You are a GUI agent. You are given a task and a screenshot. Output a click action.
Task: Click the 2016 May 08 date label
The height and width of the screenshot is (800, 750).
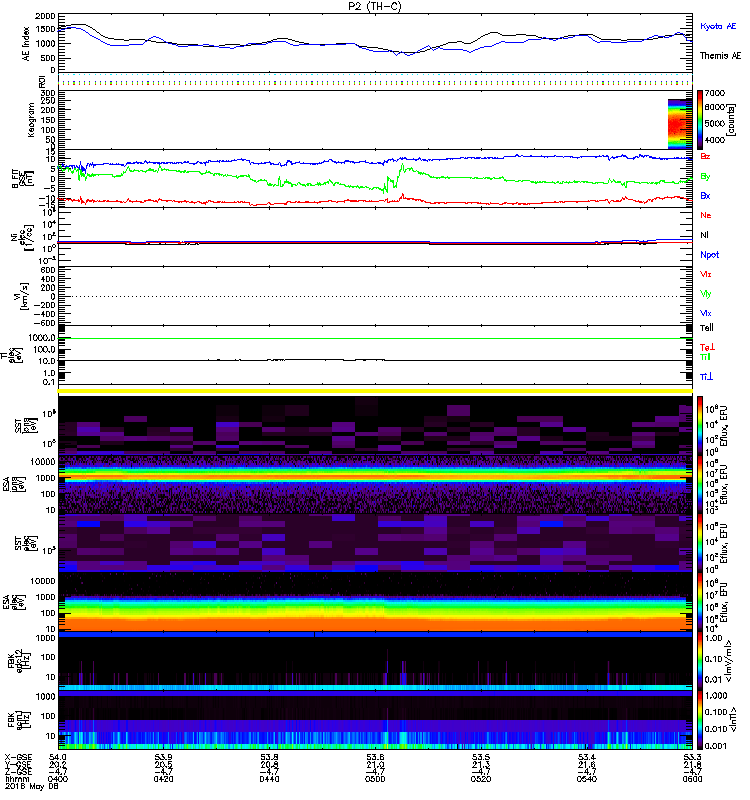(28, 789)
